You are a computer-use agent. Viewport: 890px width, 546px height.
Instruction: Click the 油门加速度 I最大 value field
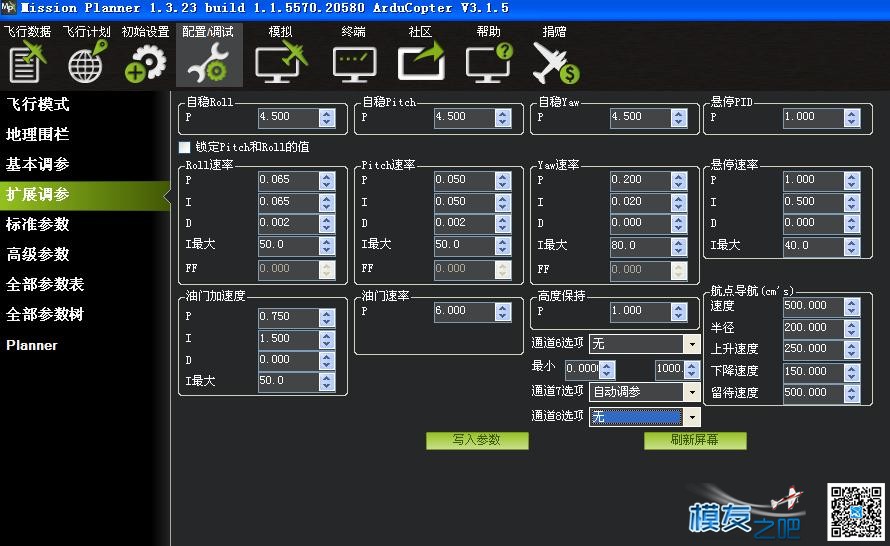[288, 381]
